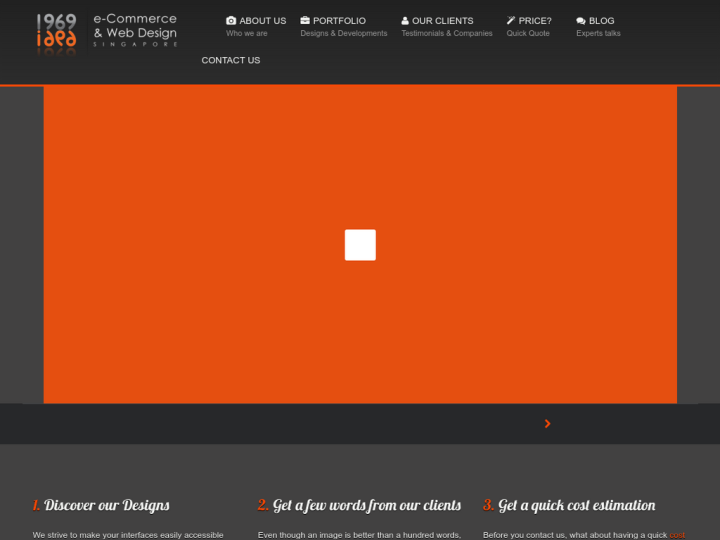The height and width of the screenshot is (540, 720).
Task: Go to the Our Clients page
Action: (x=442, y=21)
